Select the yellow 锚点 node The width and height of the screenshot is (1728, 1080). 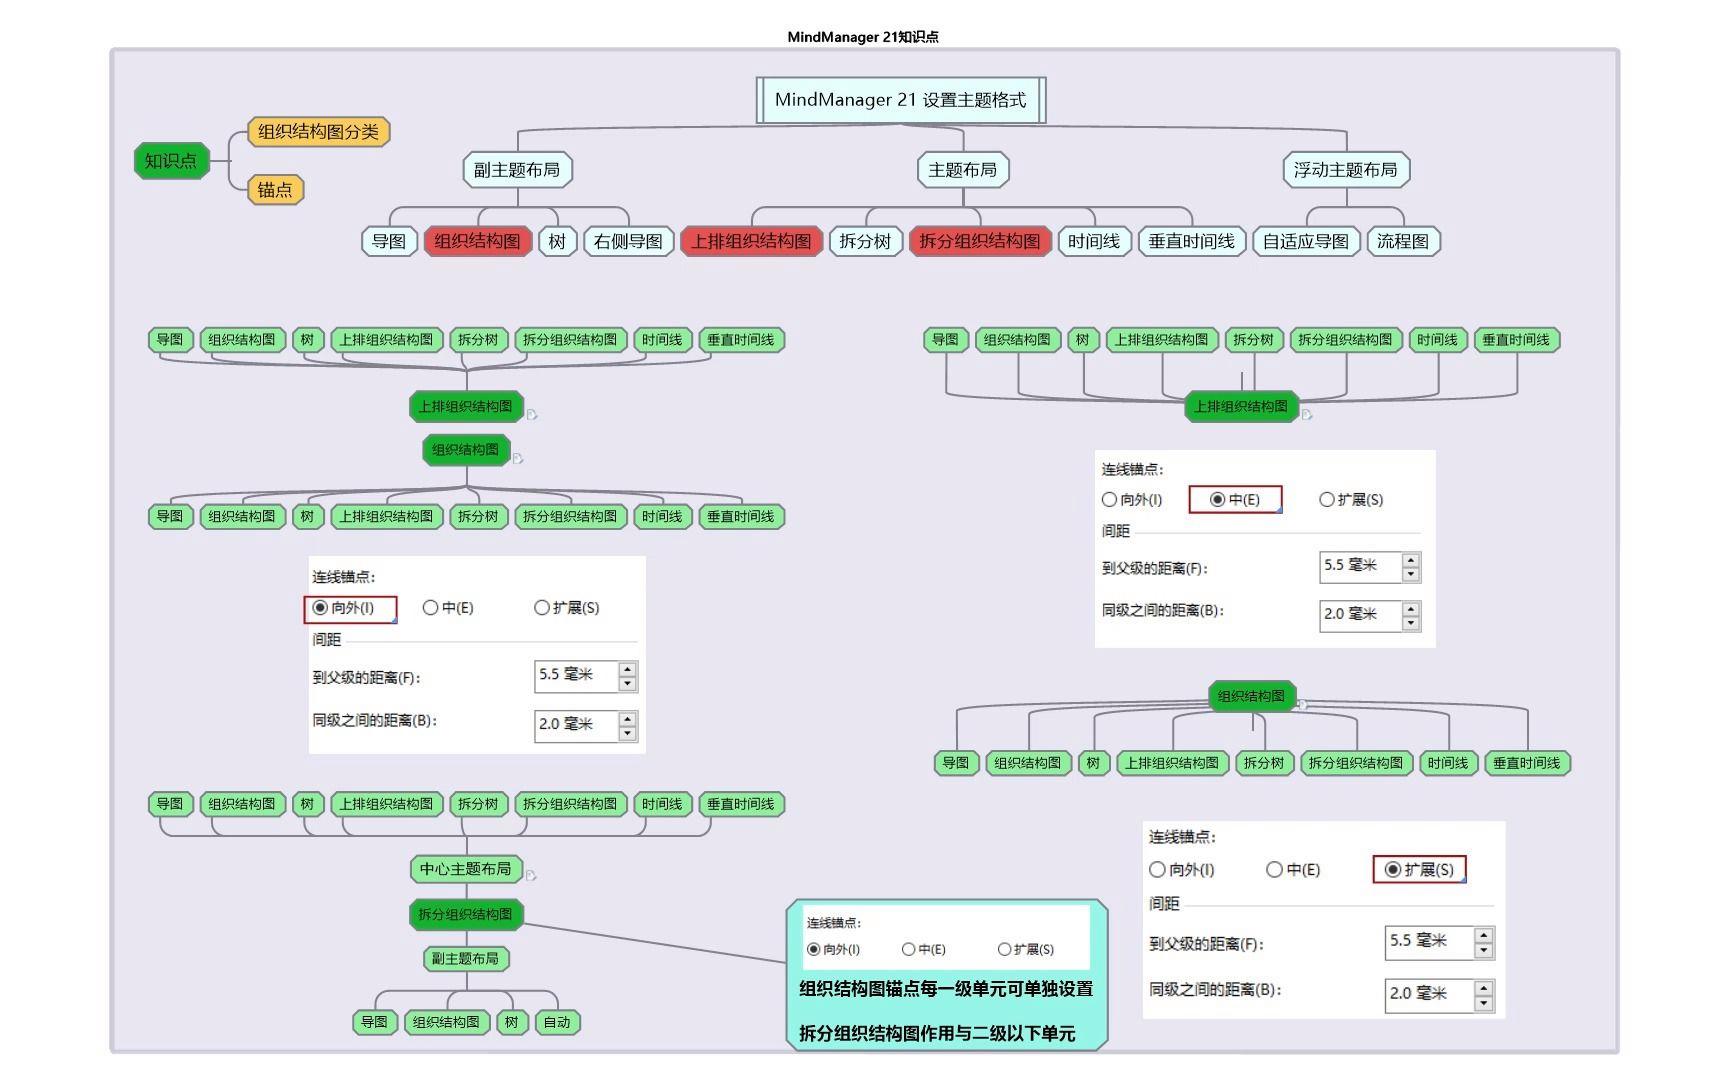click(275, 190)
